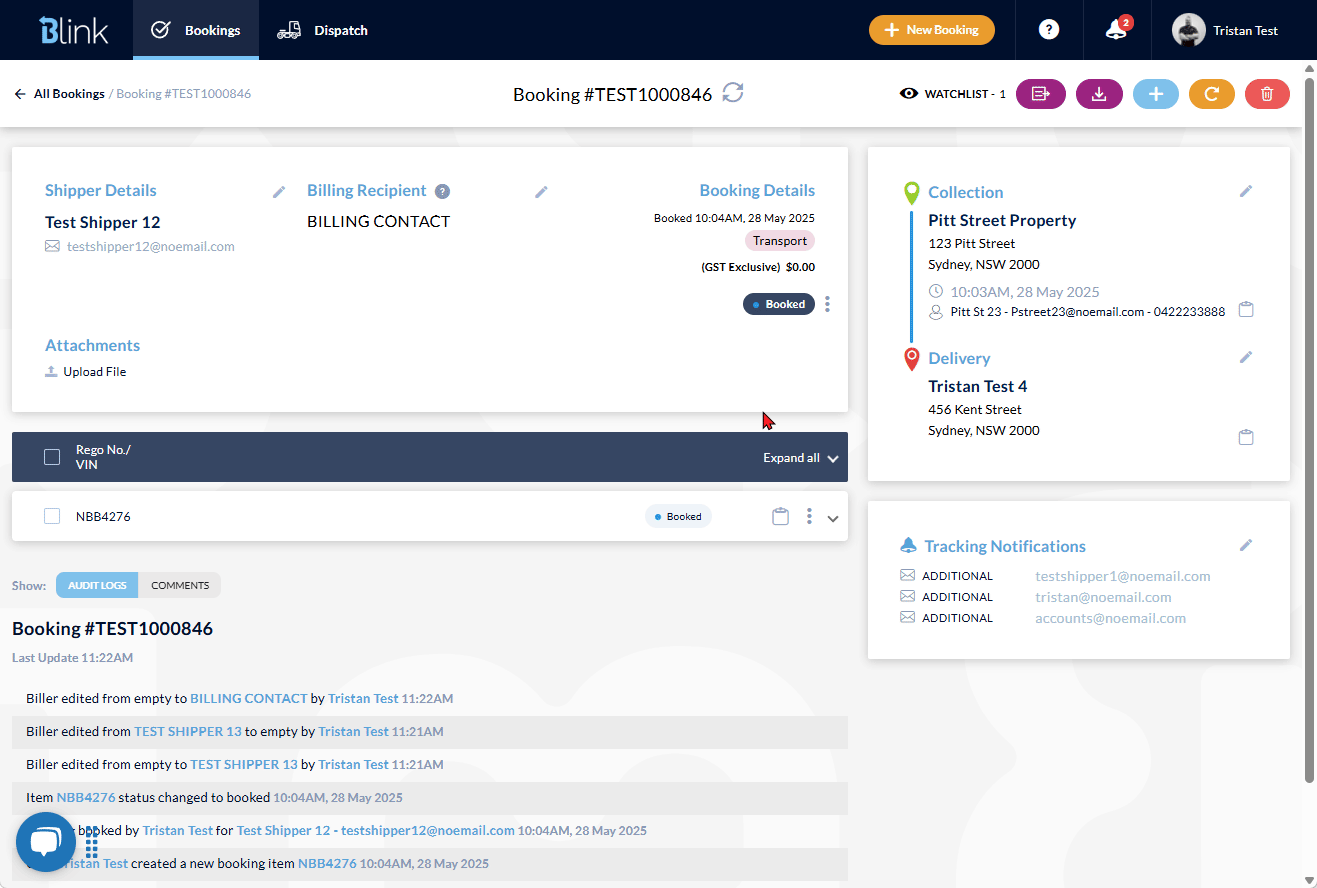This screenshot has width=1317, height=888.
Task: Click the red delete booking button
Action: pos(1267,94)
